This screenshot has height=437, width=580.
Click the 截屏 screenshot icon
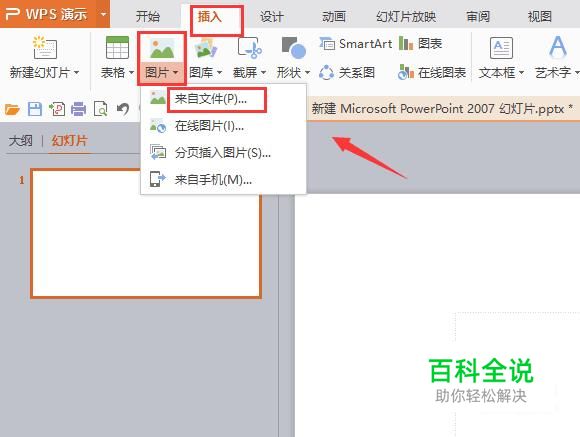click(250, 47)
